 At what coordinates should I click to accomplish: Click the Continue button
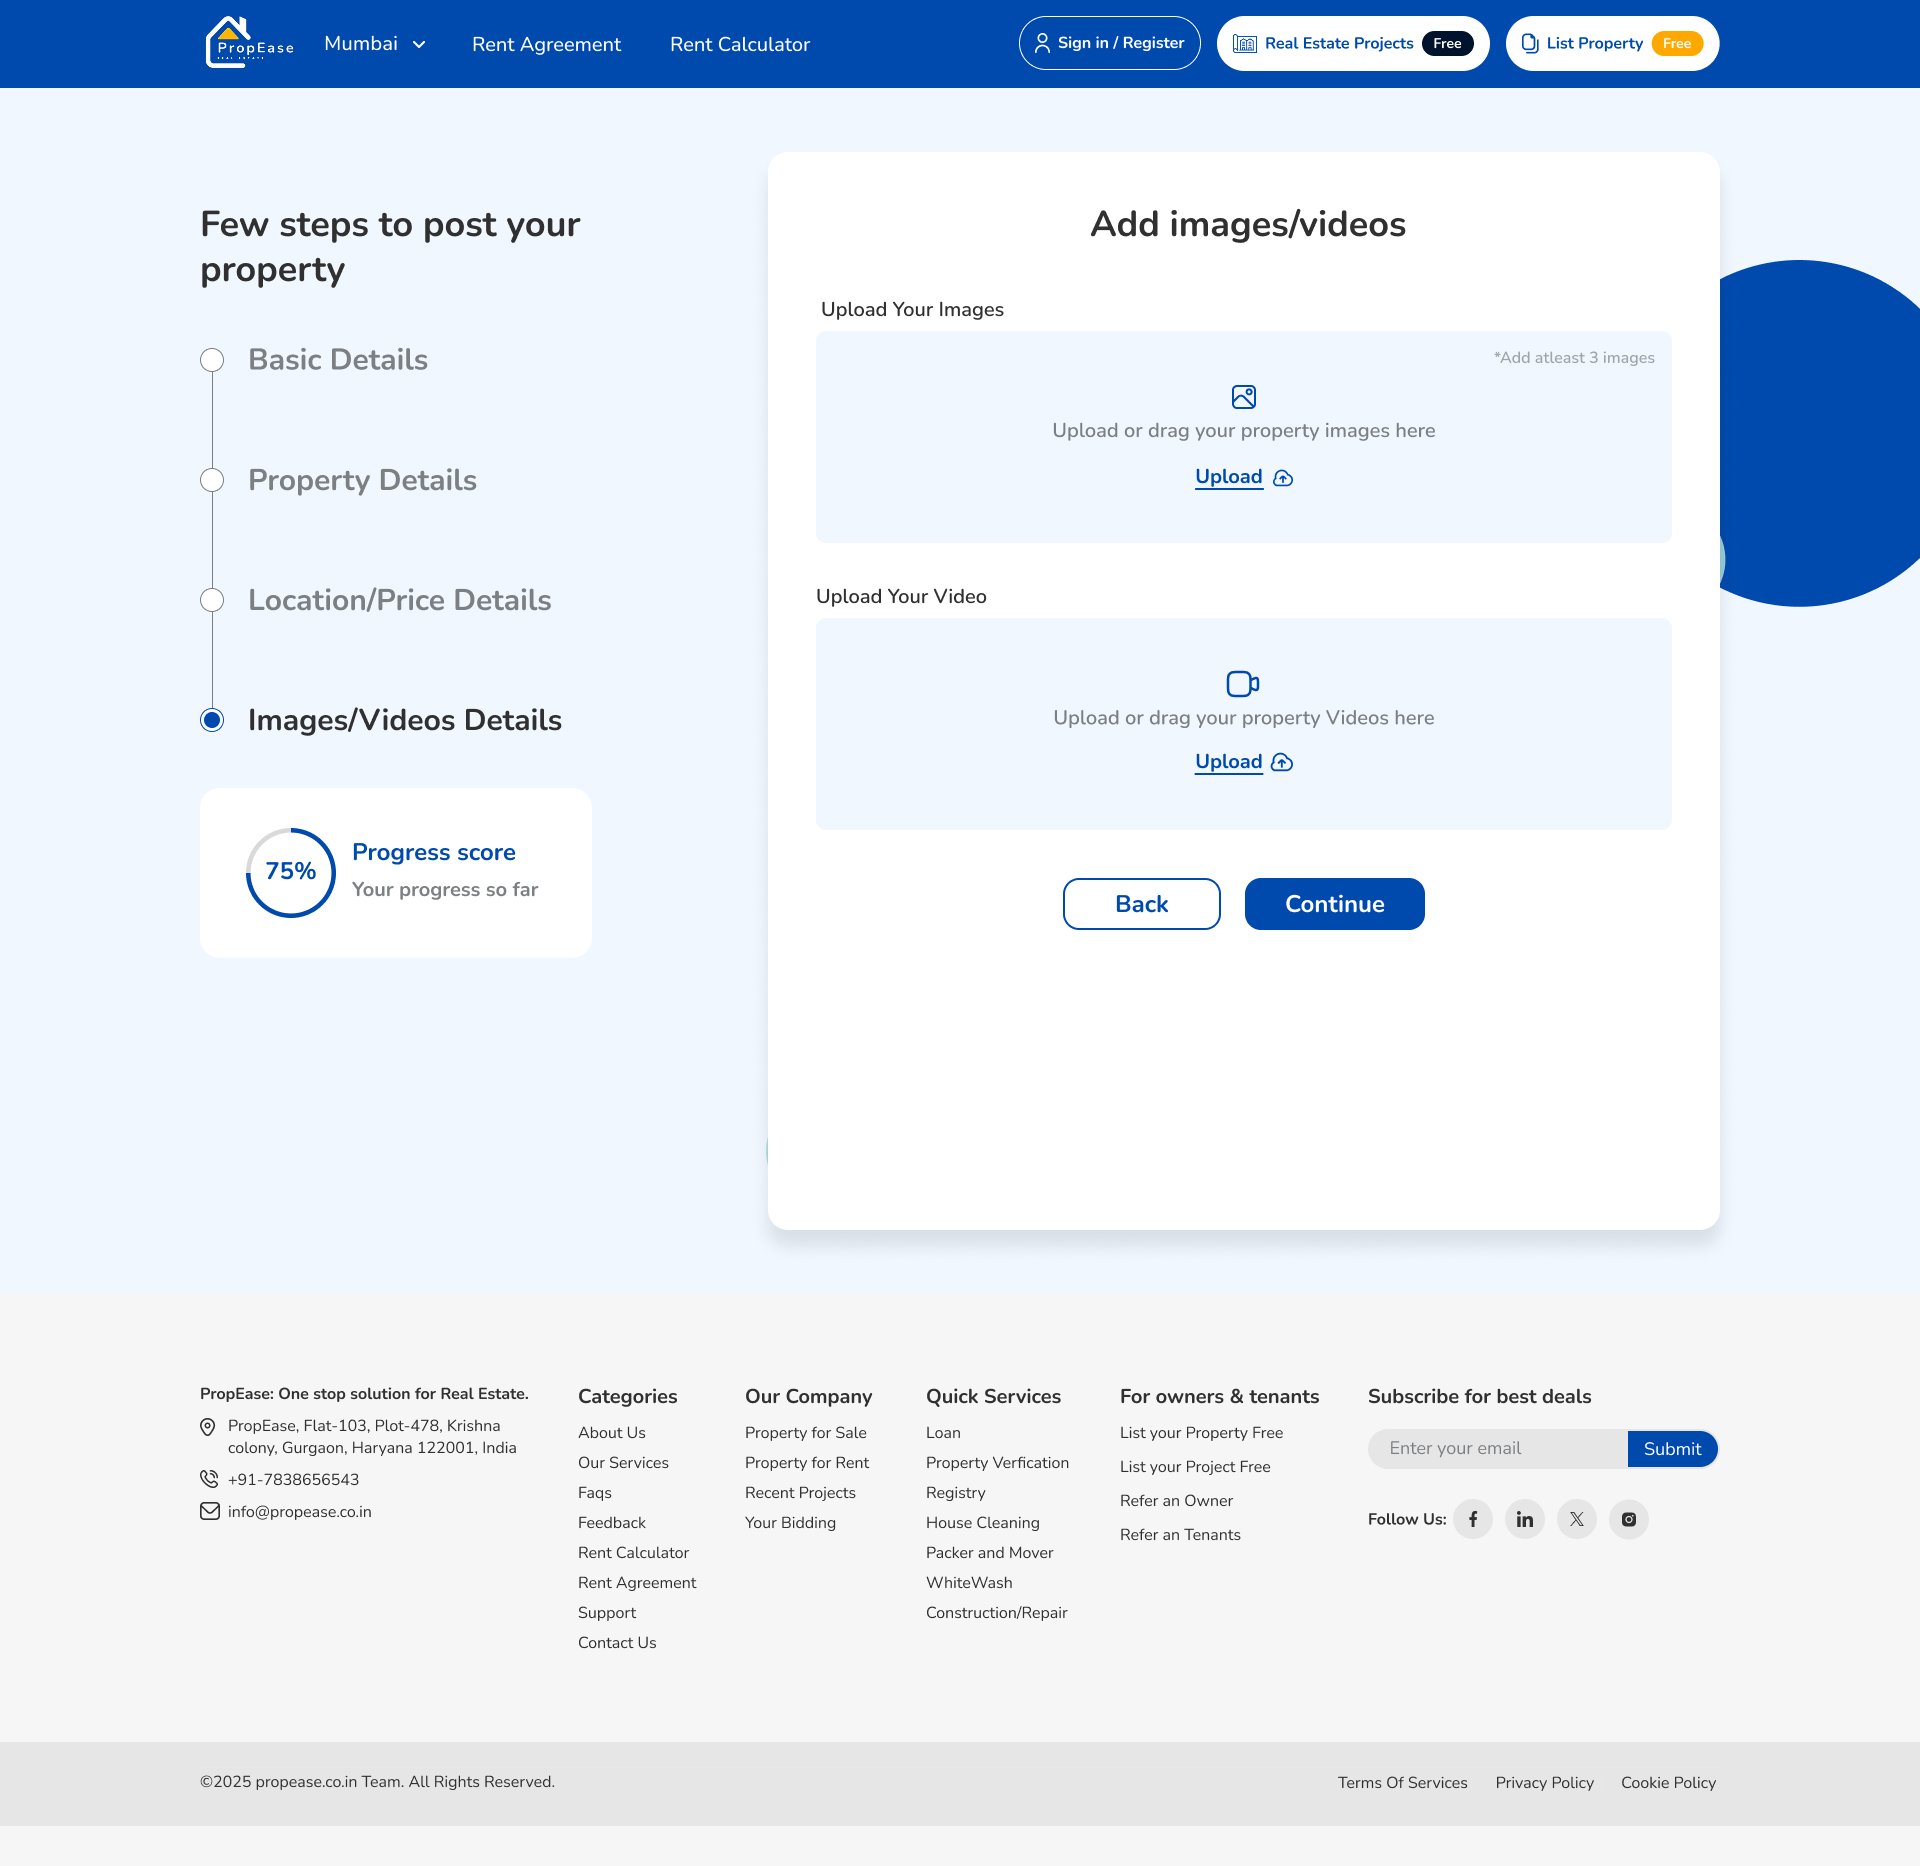(1335, 904)
